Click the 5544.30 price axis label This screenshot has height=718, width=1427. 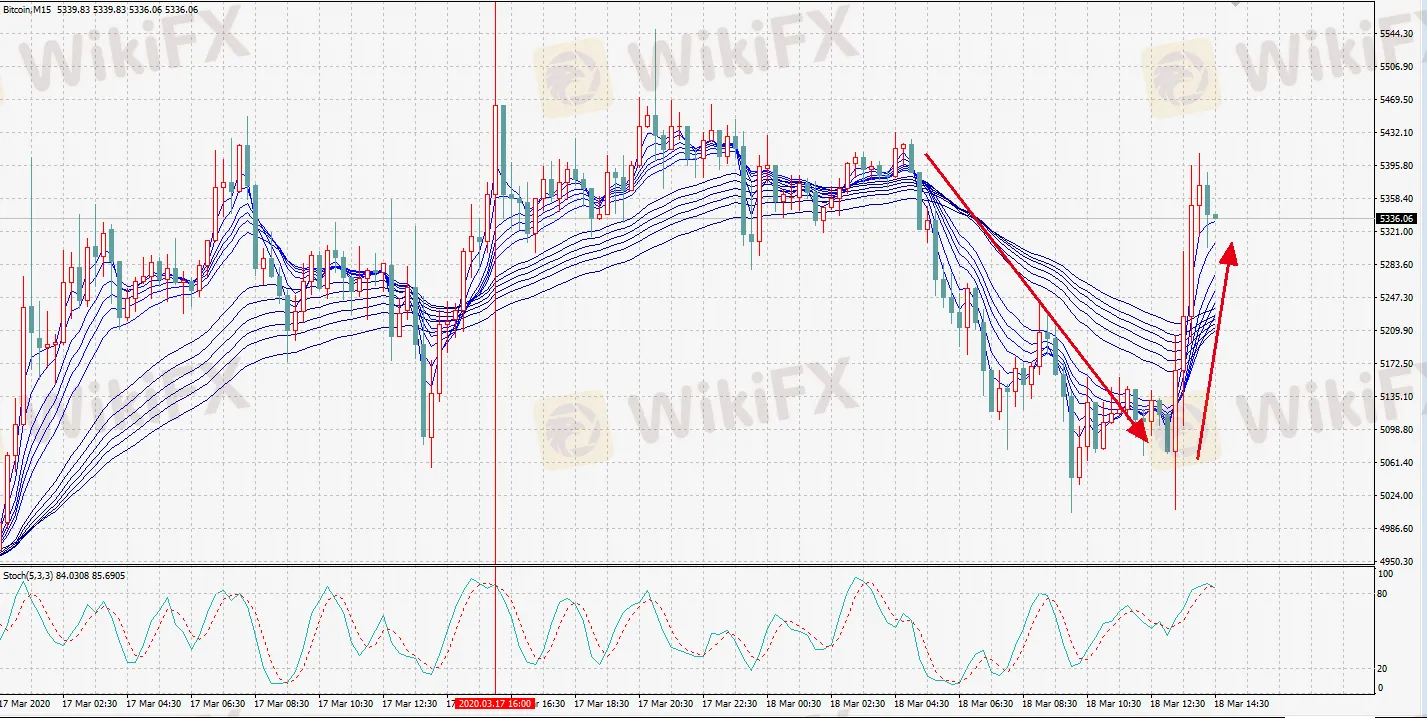pyautogui.click(x=1396, y=34)
